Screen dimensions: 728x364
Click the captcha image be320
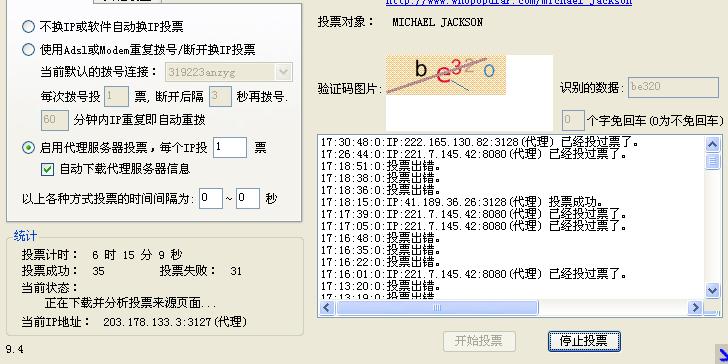[x=446, y=75]
